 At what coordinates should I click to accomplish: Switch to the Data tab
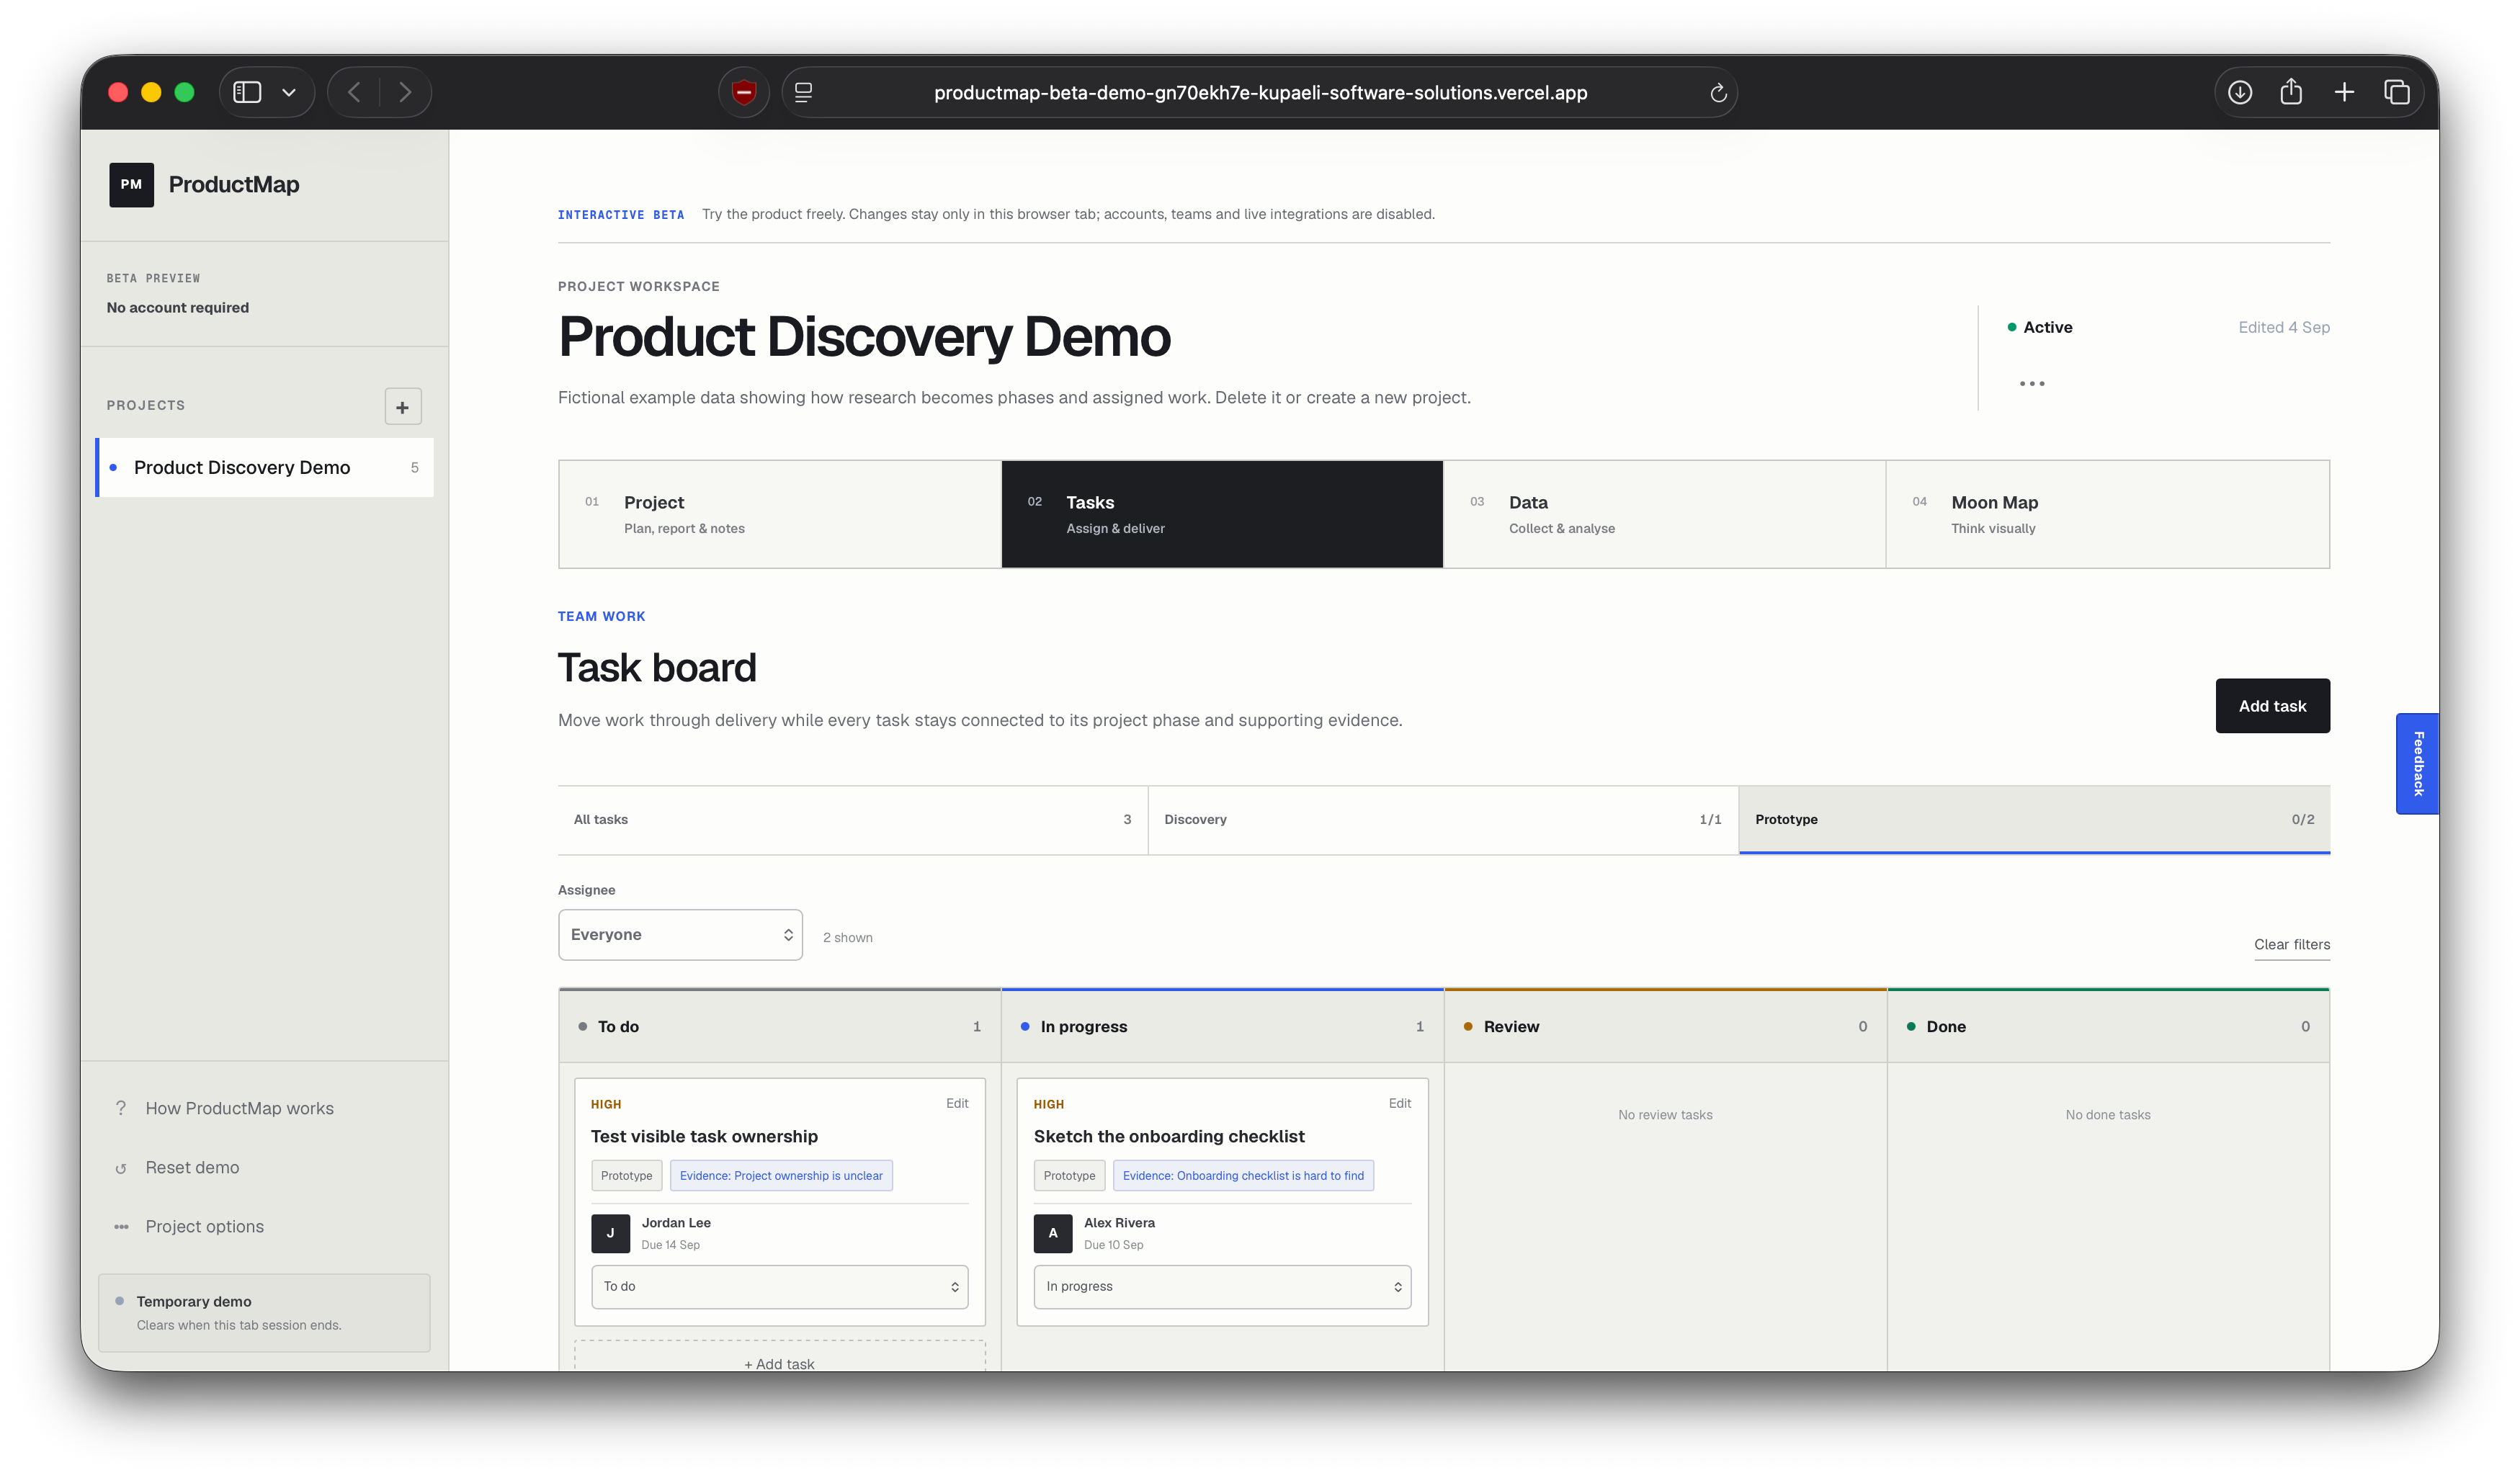tap(1665, 514)
